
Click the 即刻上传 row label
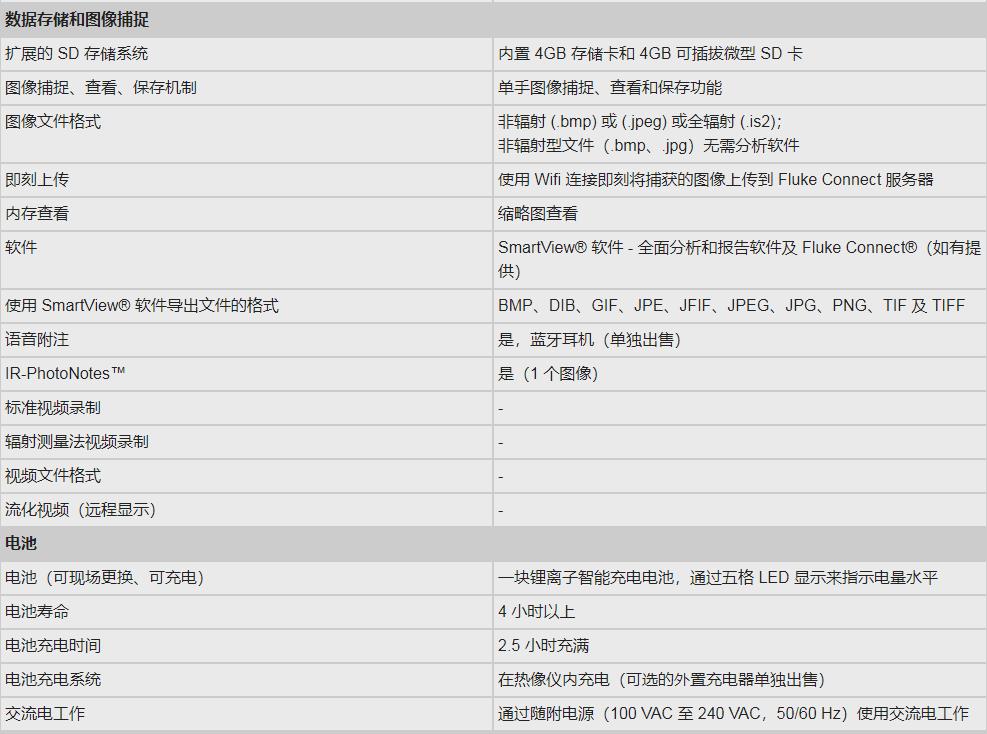37,180
